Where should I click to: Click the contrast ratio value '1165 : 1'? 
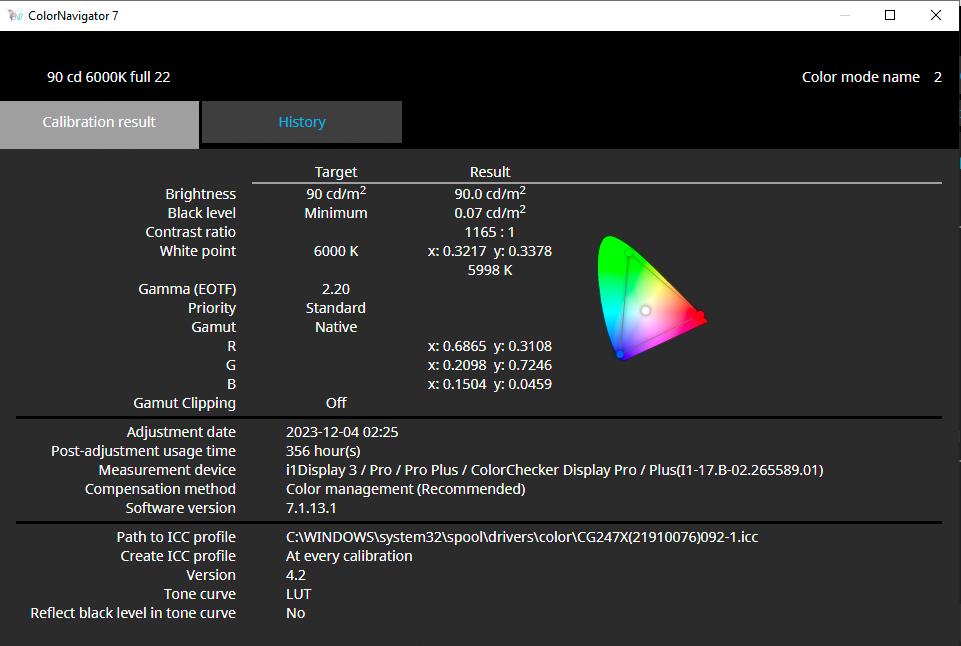coord(490,232)
